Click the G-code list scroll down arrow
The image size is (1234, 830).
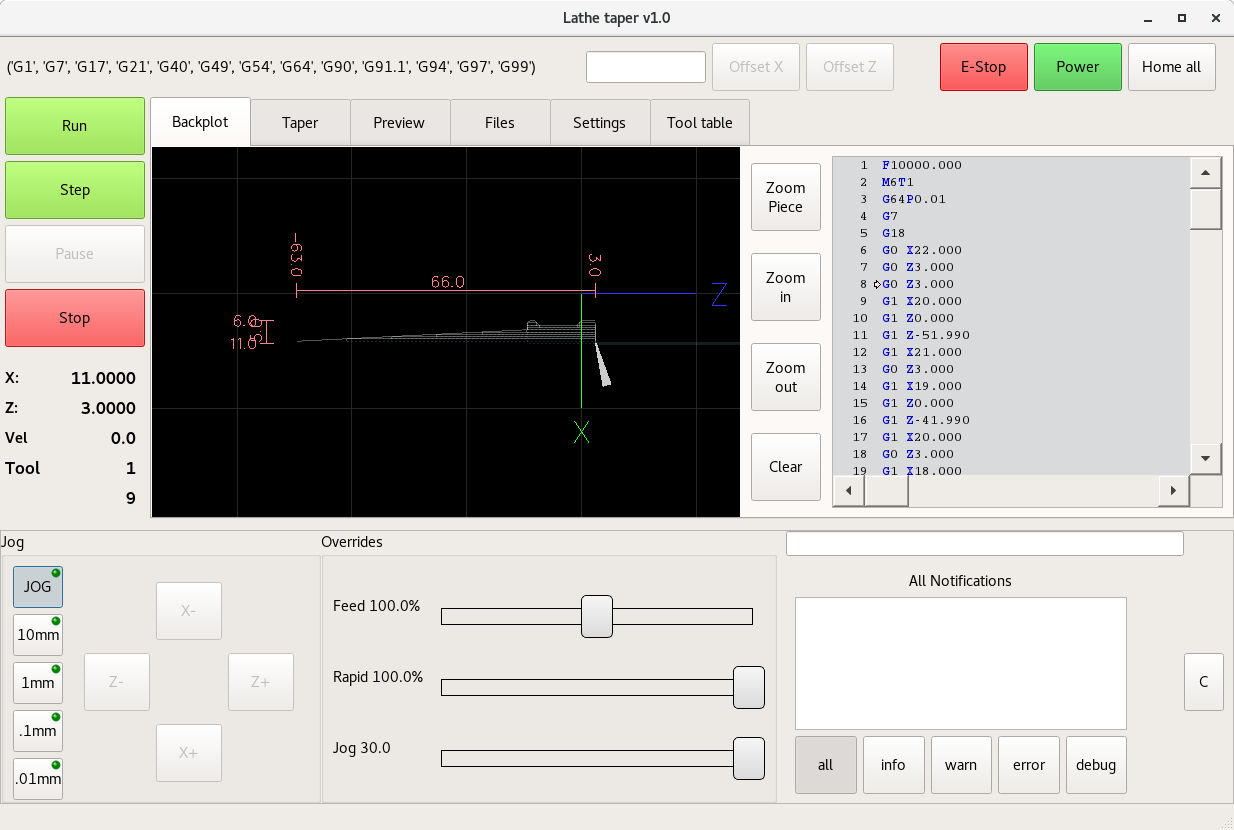pyautogui.click(x=1205, y=458)
